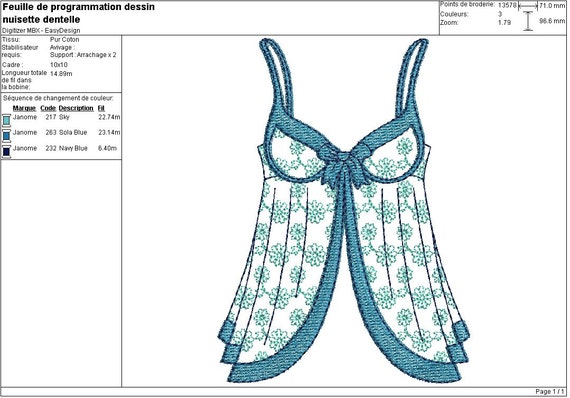570x398 pixels.
Task: Click the design height dimension icon
Action: (528, 21)
